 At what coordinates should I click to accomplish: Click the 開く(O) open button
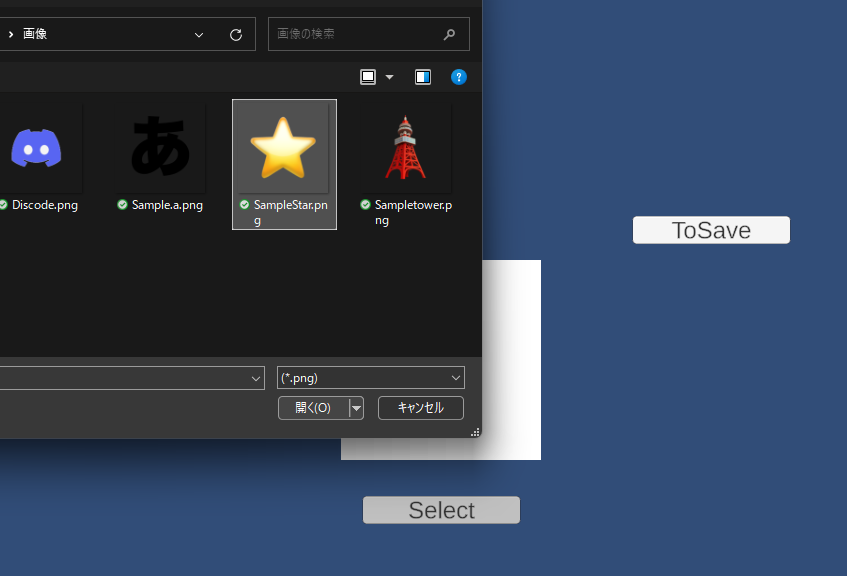[313, 408]
